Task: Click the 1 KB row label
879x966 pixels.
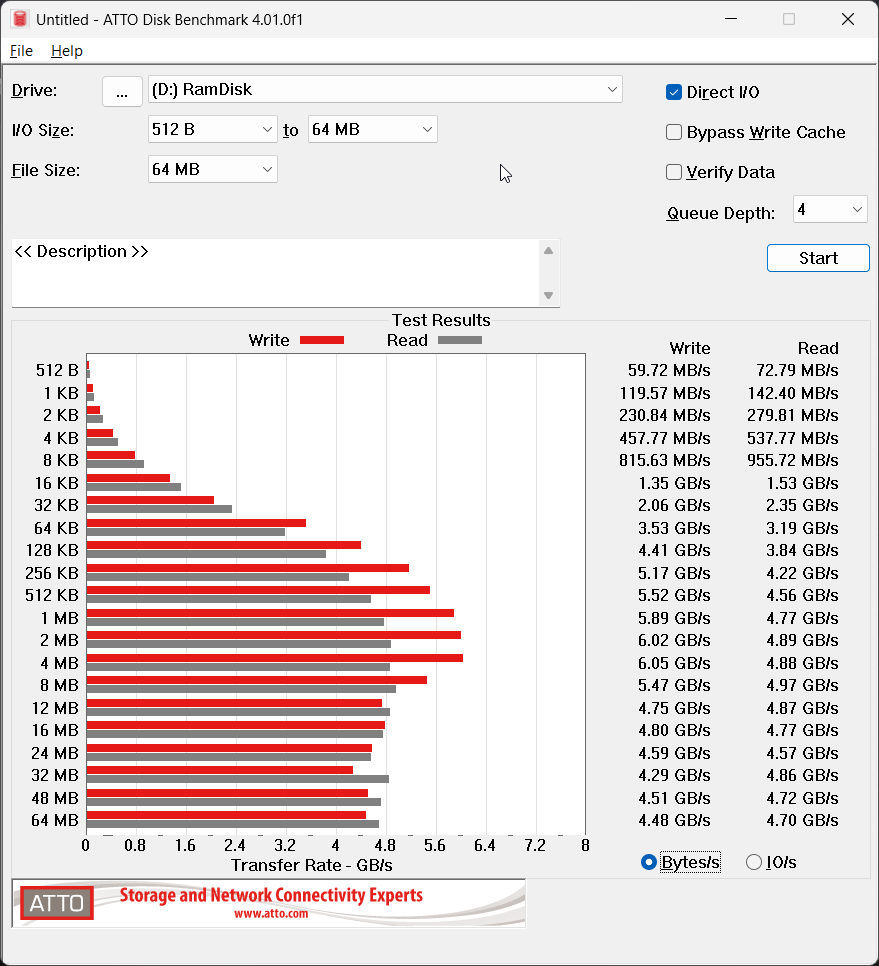Action: click(61, 393)
